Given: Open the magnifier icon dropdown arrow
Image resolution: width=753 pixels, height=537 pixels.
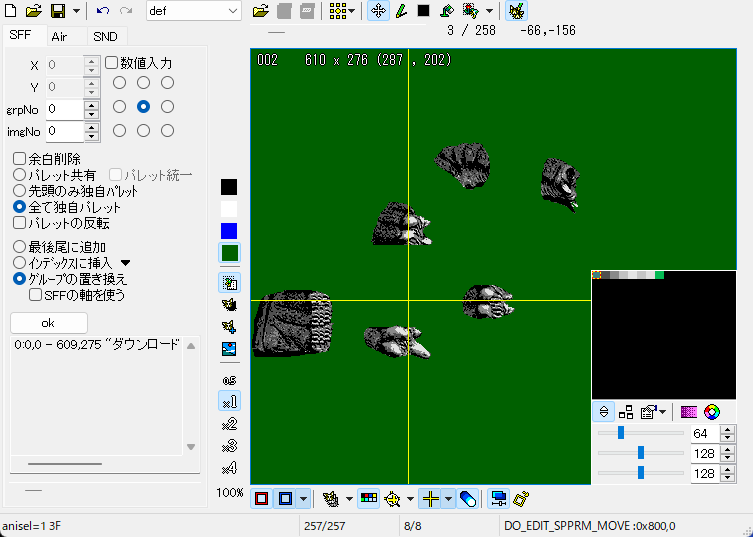Looking at the screenshot, I should click(410, 499).
